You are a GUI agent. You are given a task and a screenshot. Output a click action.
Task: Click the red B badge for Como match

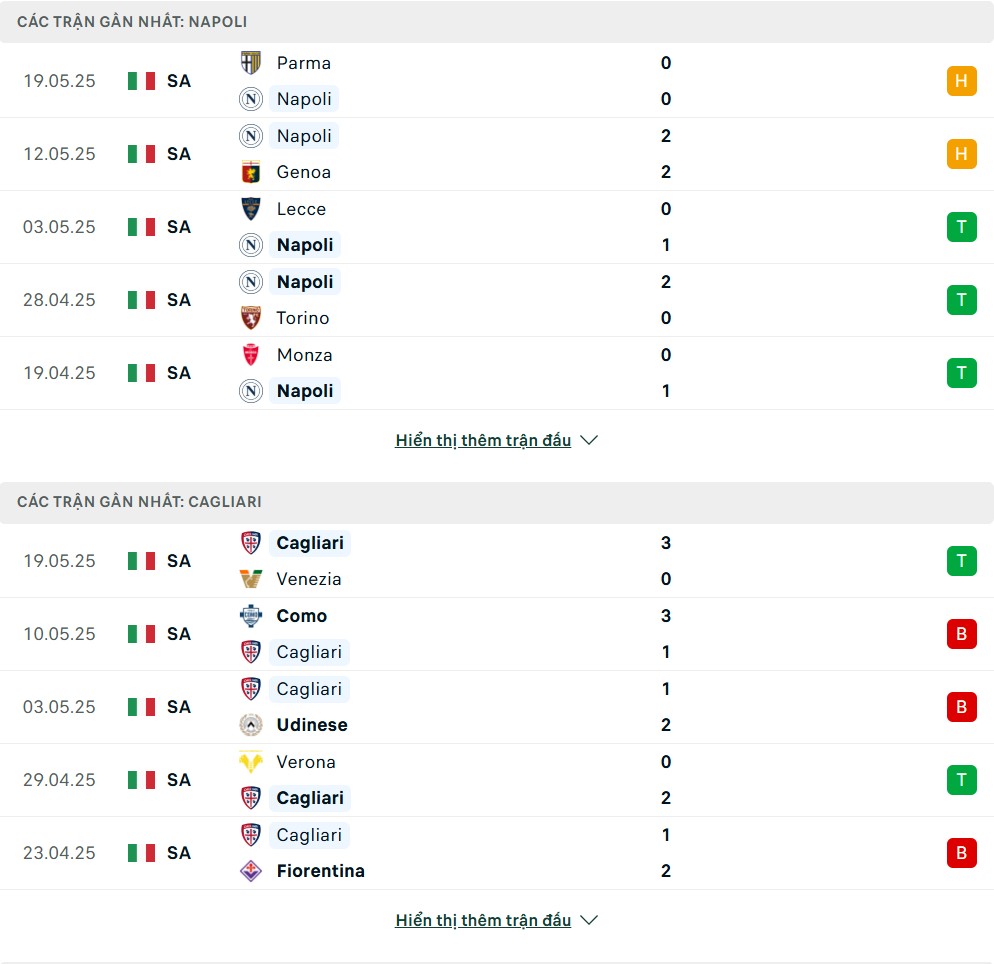click(961, 633)
